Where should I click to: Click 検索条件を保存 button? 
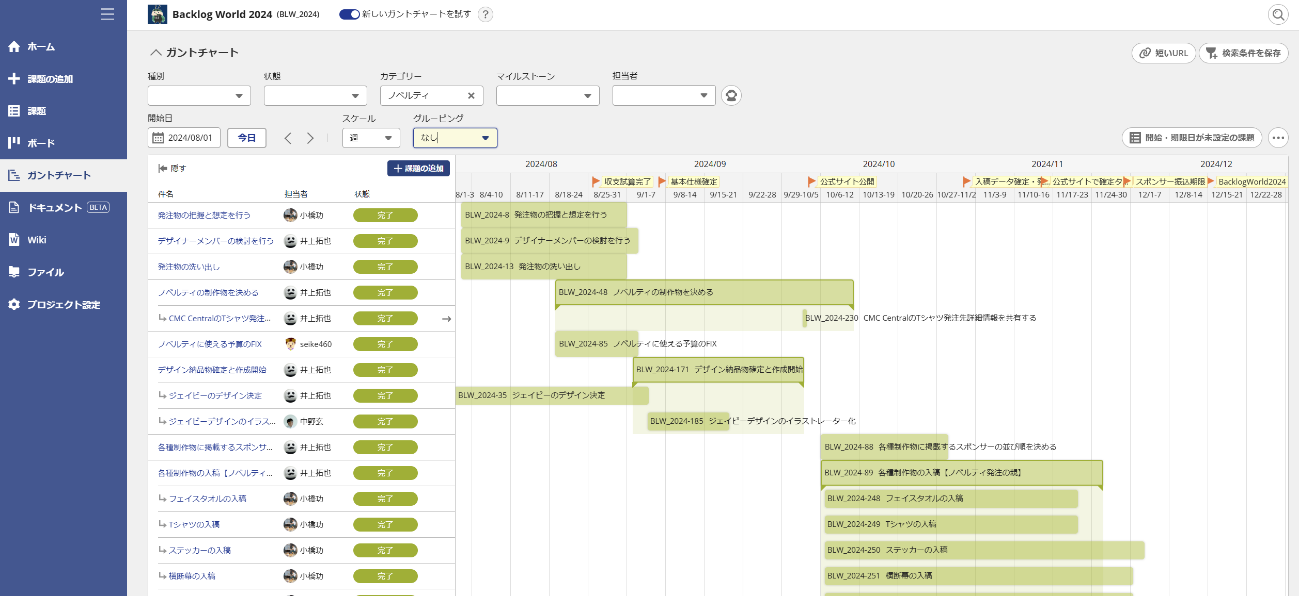1244,53
